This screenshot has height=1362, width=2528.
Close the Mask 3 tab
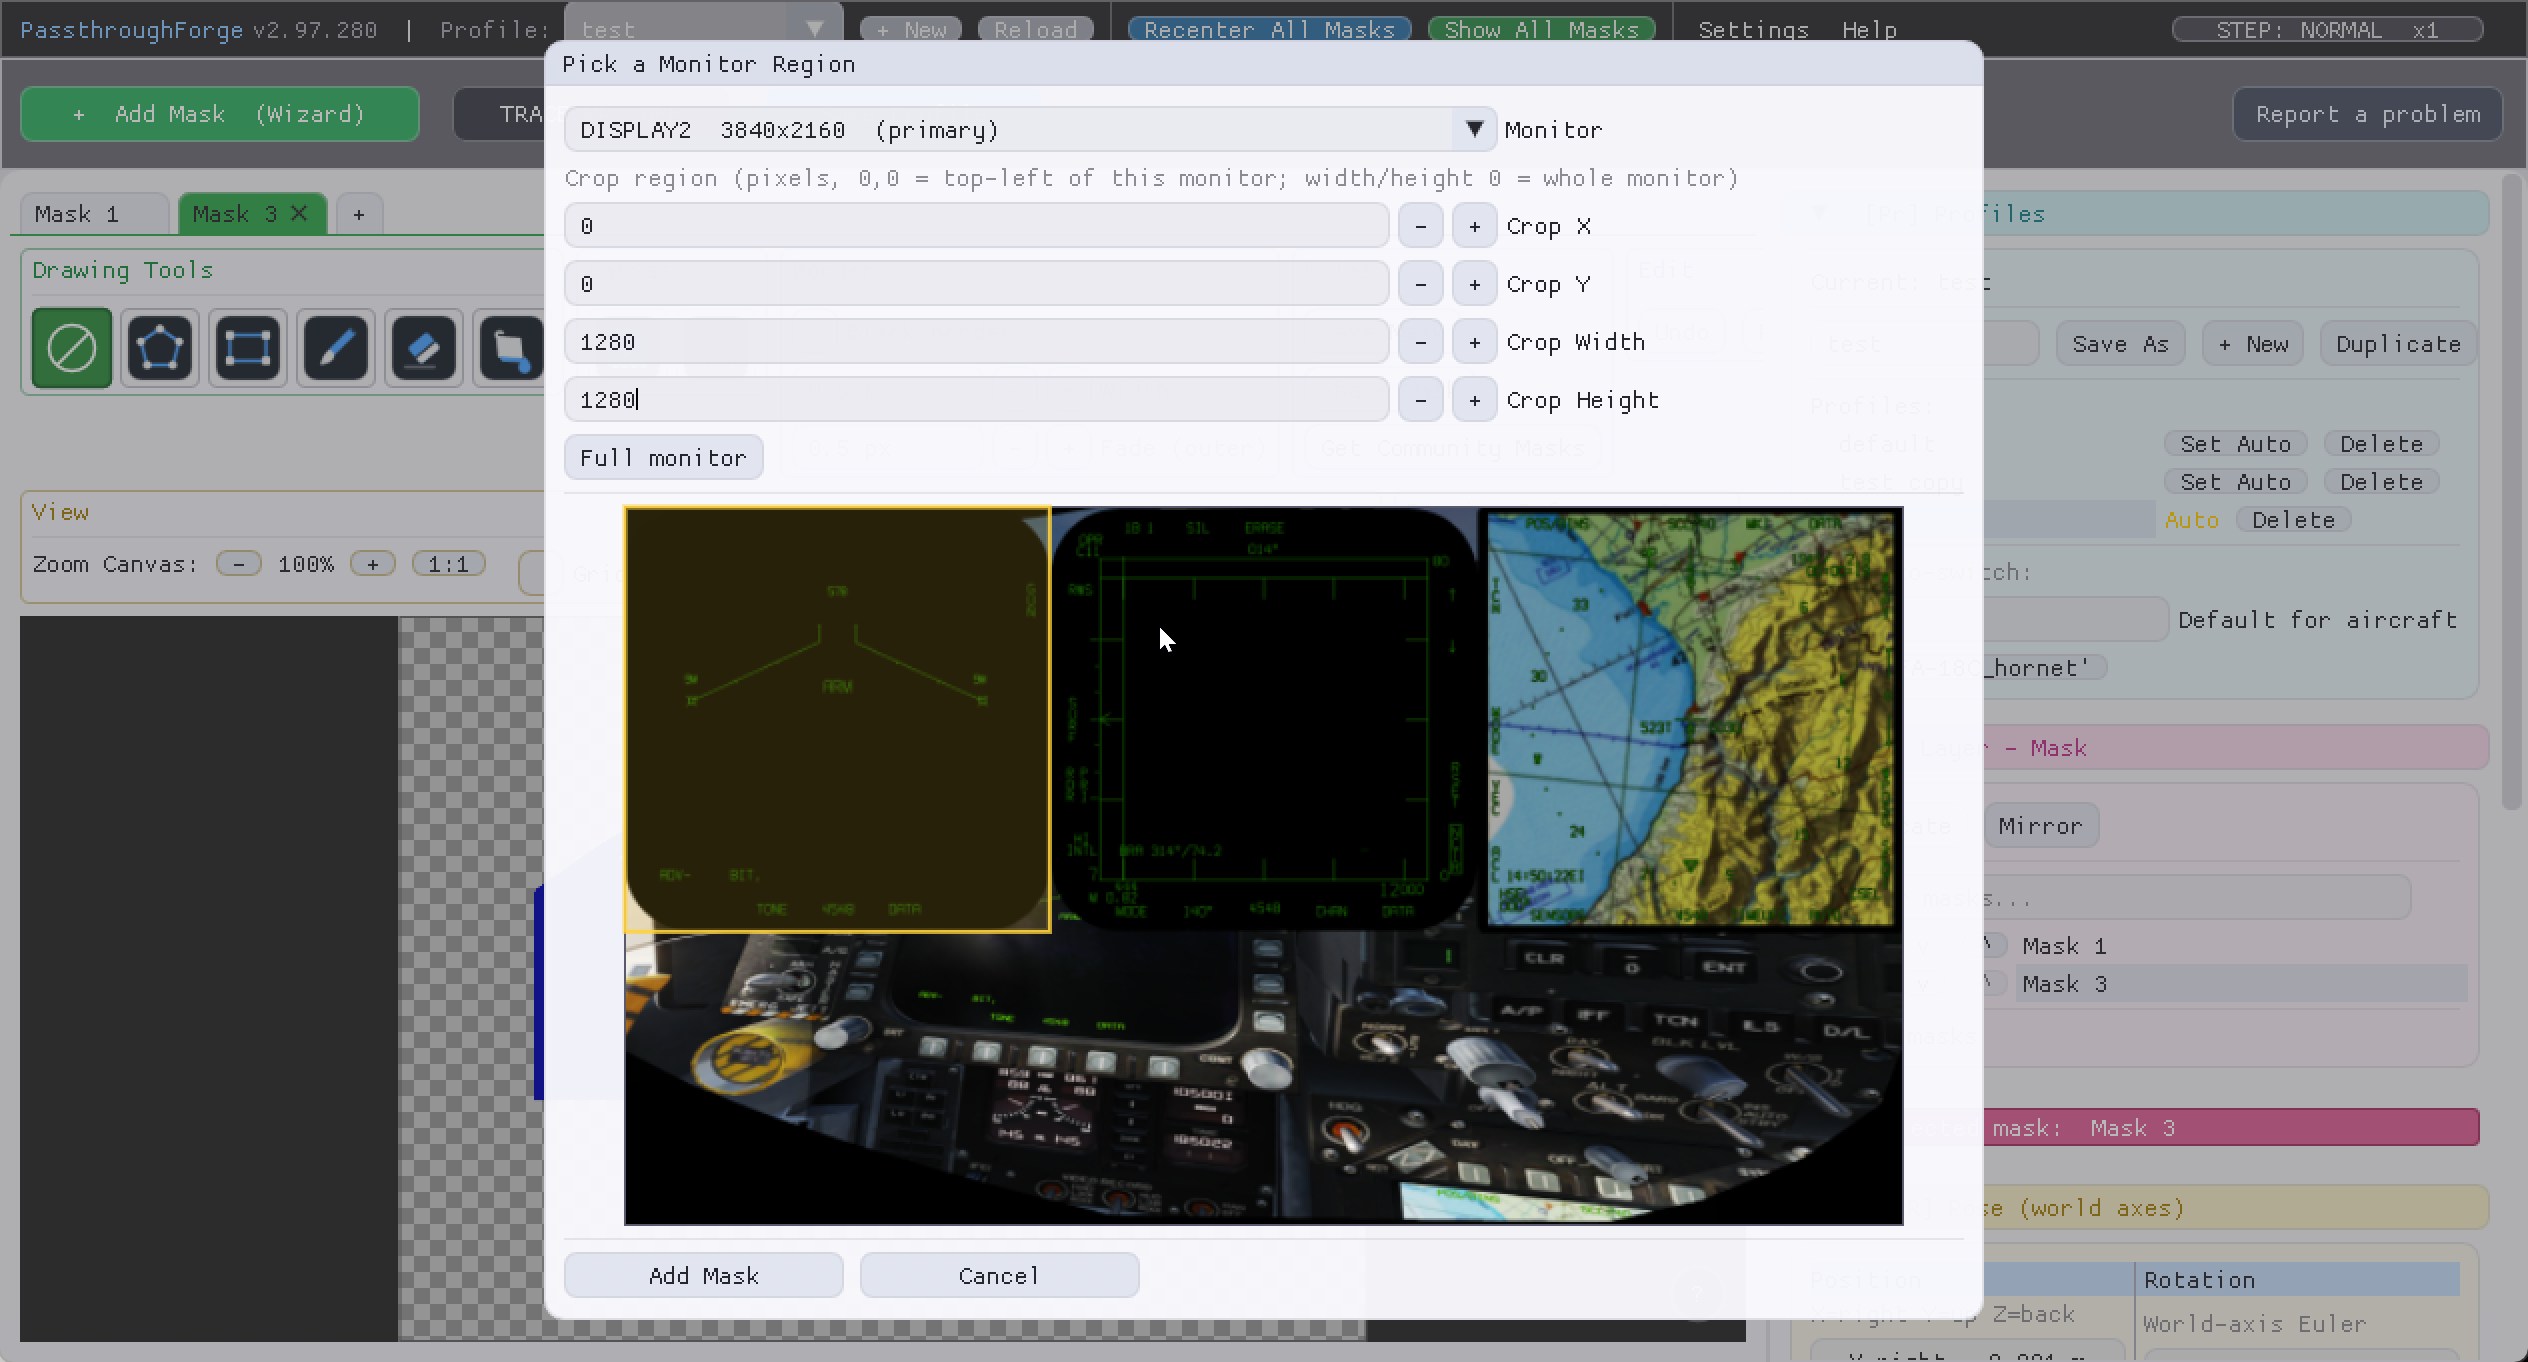[x=299, y=213]
